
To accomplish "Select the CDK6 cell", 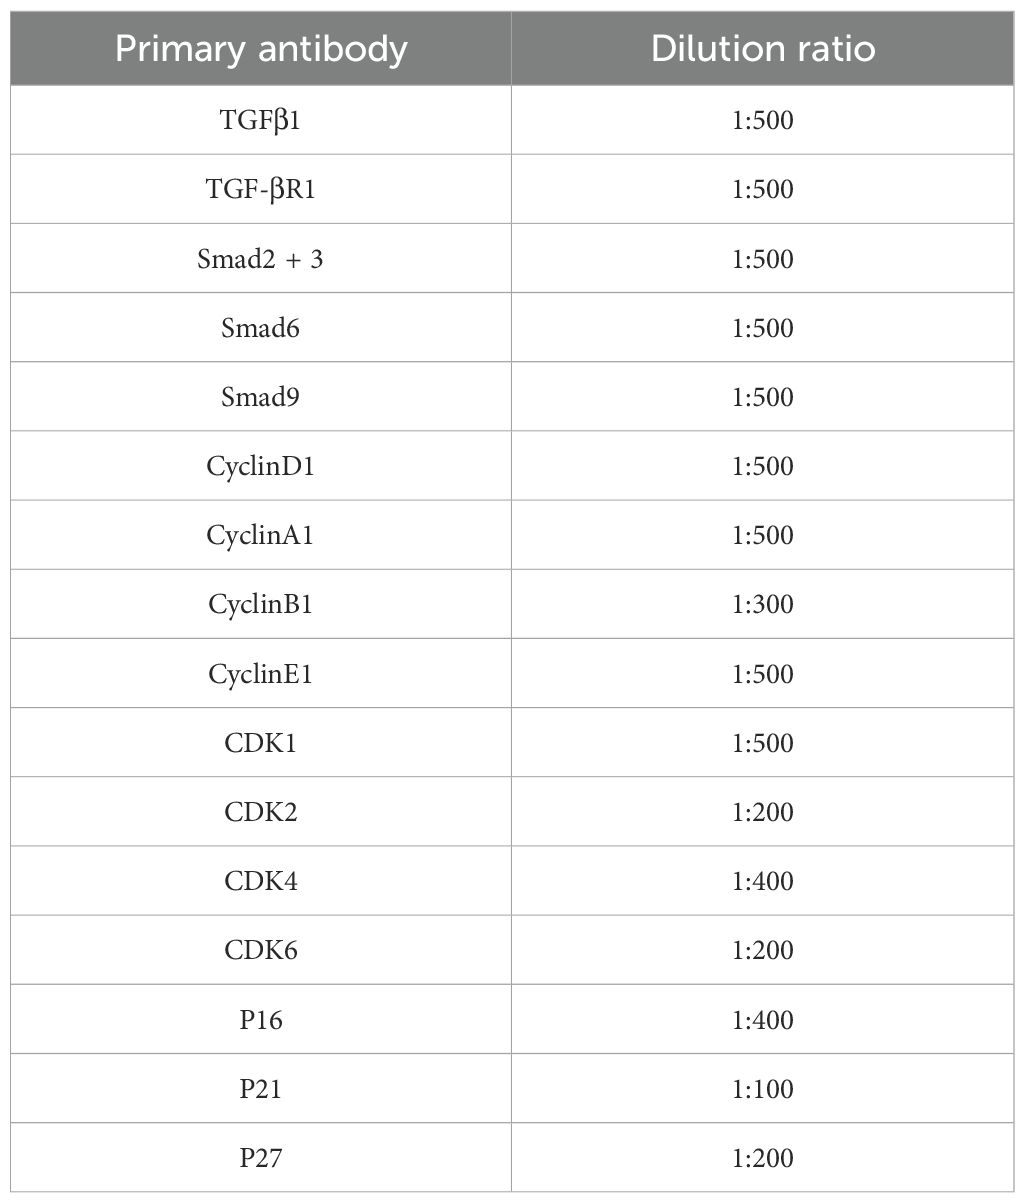I will pos(261,950).
